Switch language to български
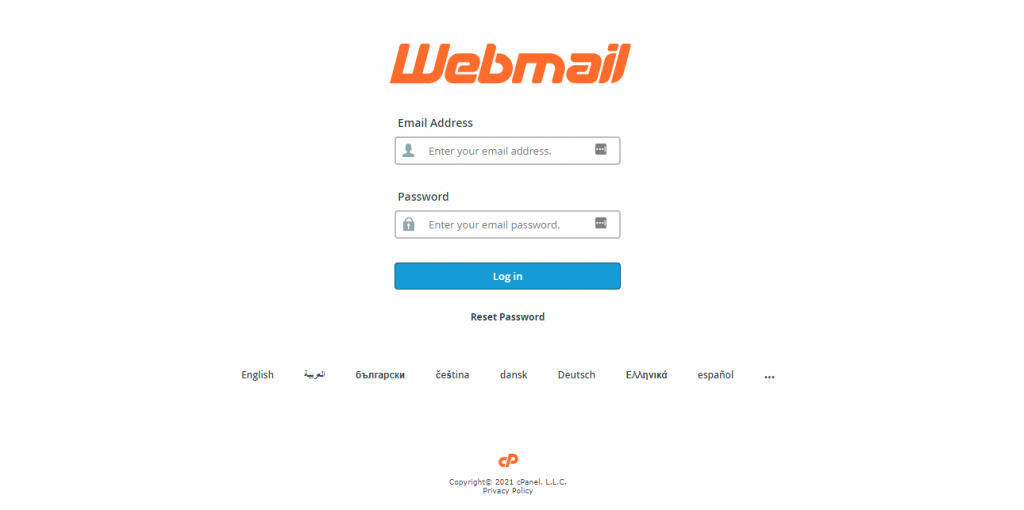Screen dimensions: 1024x510 tap(380, 375)
